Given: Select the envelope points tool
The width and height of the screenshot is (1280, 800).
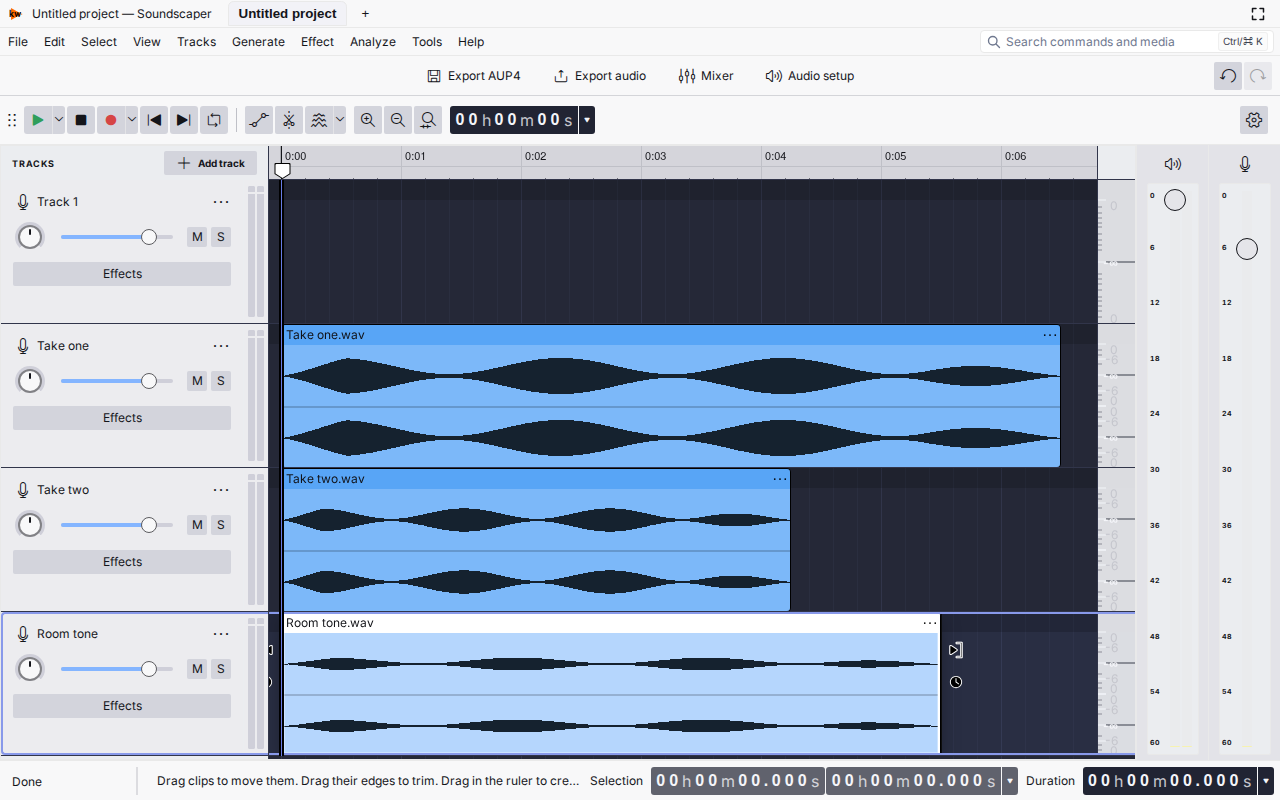Looking at the screenshot, I should tap(259, 120).
